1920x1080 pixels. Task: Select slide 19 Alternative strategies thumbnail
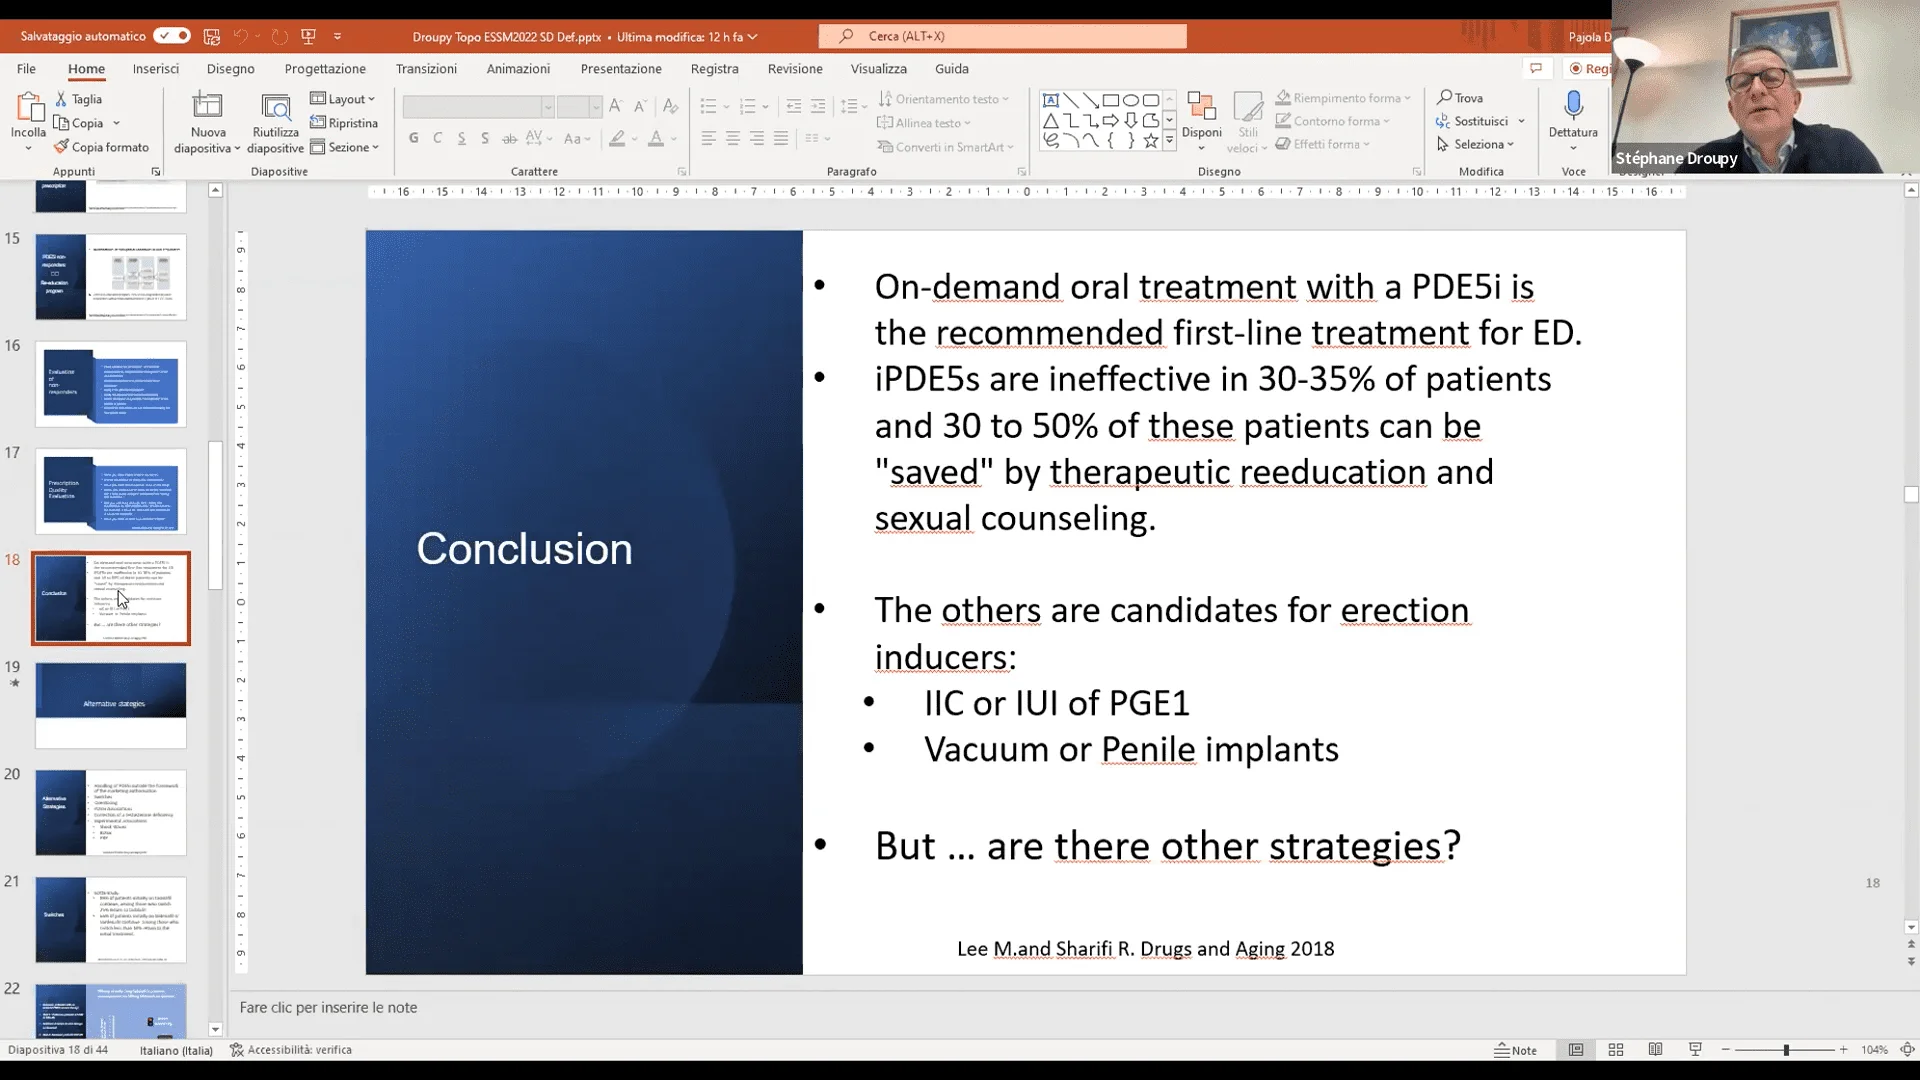[111, 705]
